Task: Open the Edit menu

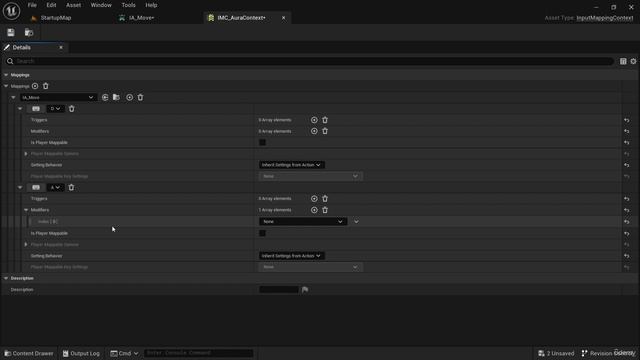Action: pos(51,5)
